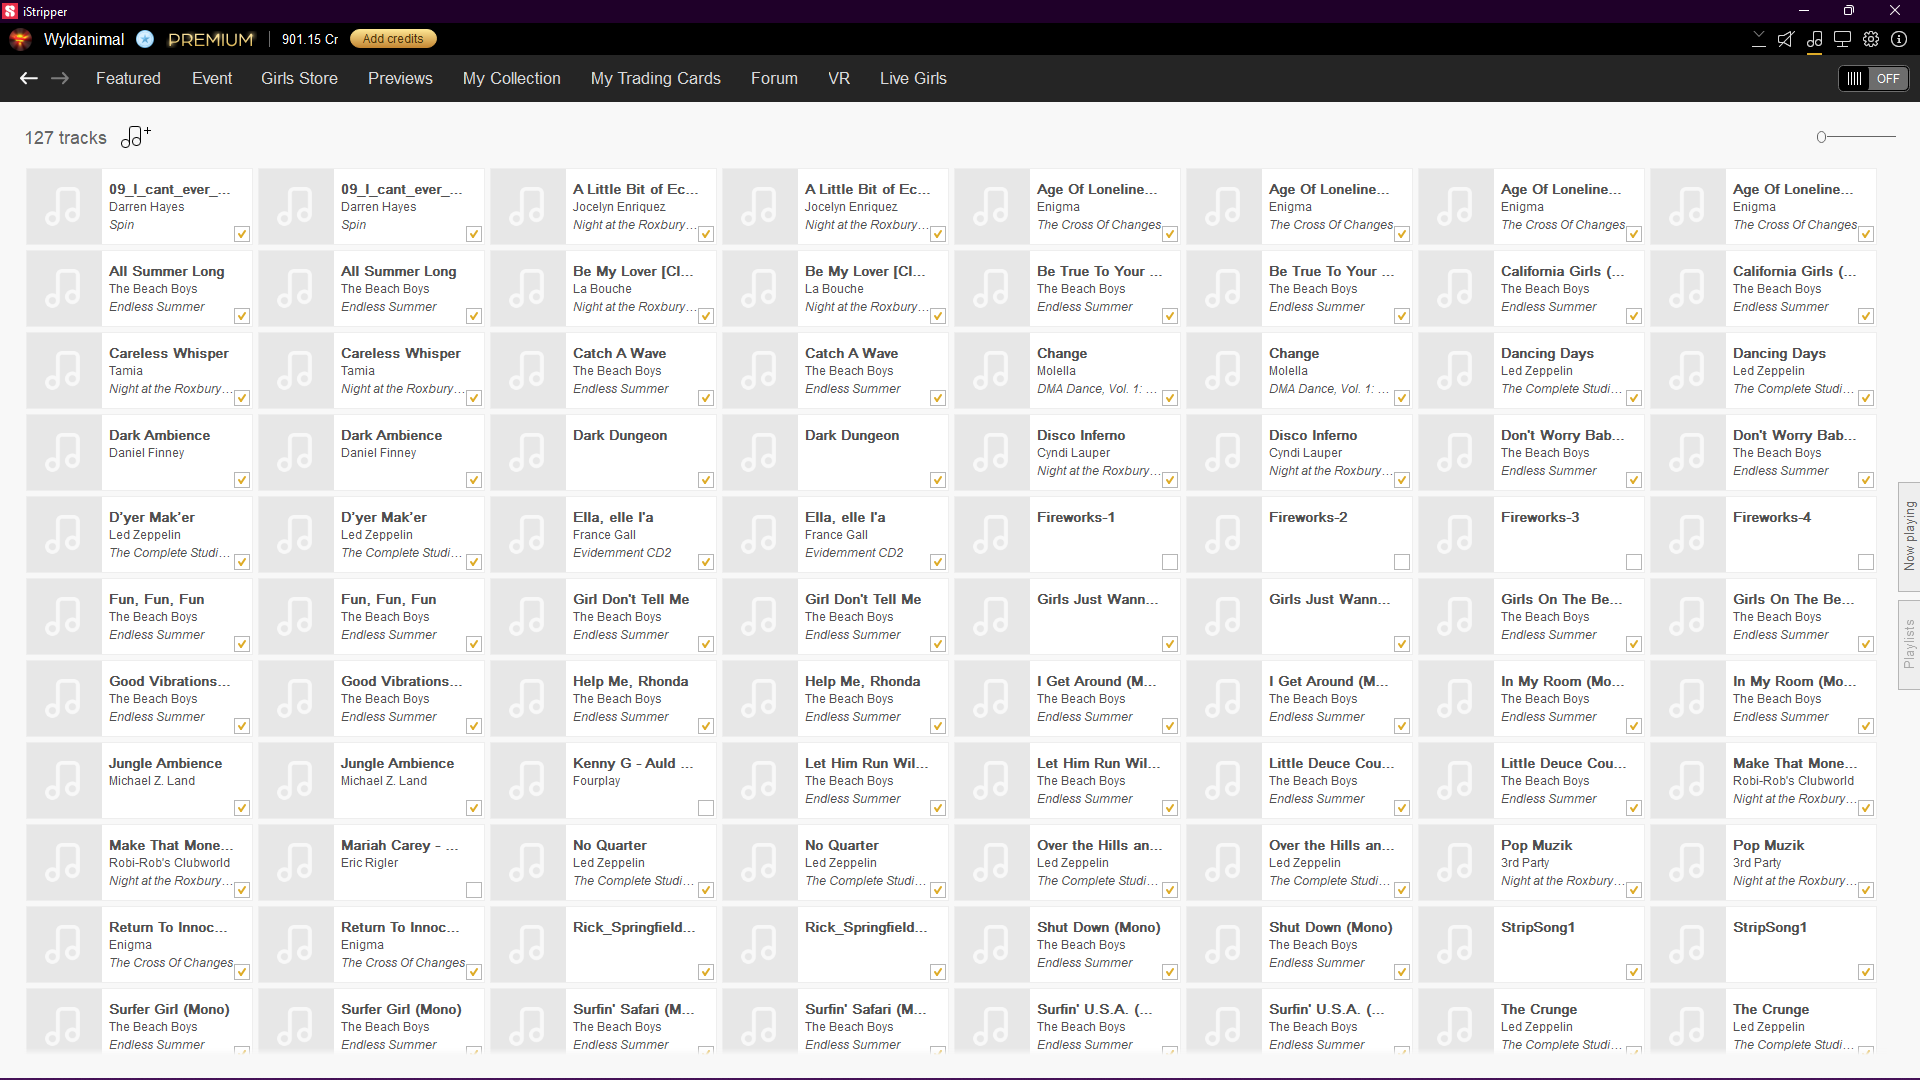Click the Fireworks-4 music note thumbnail
Screen dimensions: 1920x1080
click(1687, 535)
